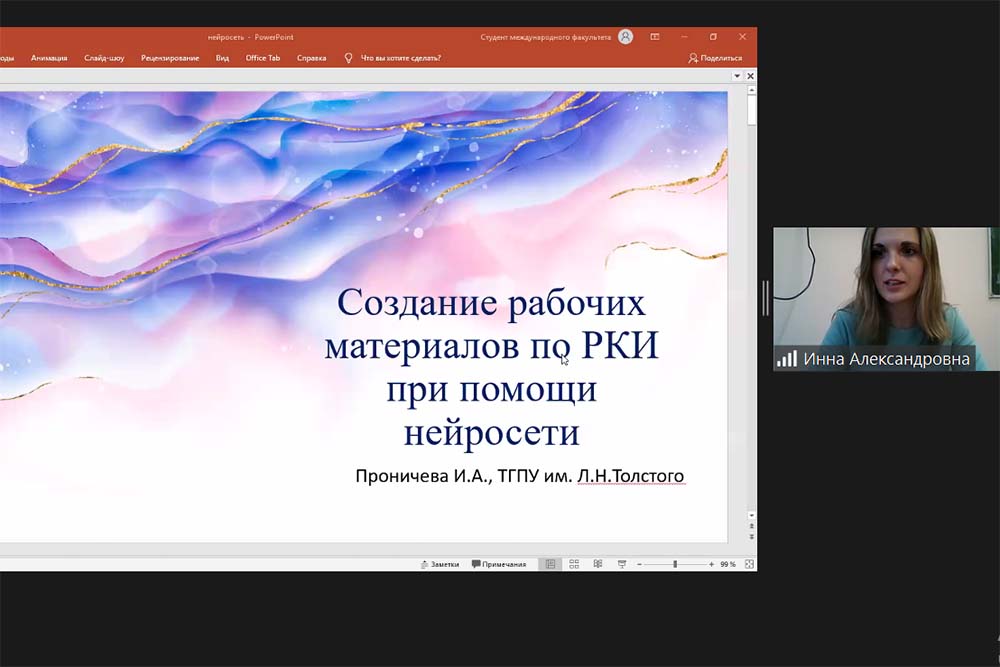Toggle the Заметки notes pane
Screen dimensions: 1000x667
point(440,564)
